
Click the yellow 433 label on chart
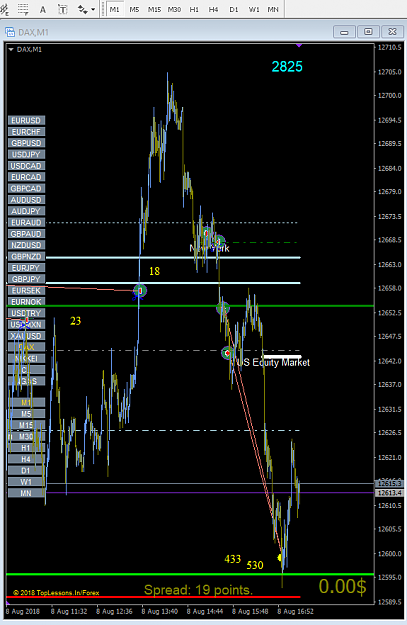coord(232,559)
